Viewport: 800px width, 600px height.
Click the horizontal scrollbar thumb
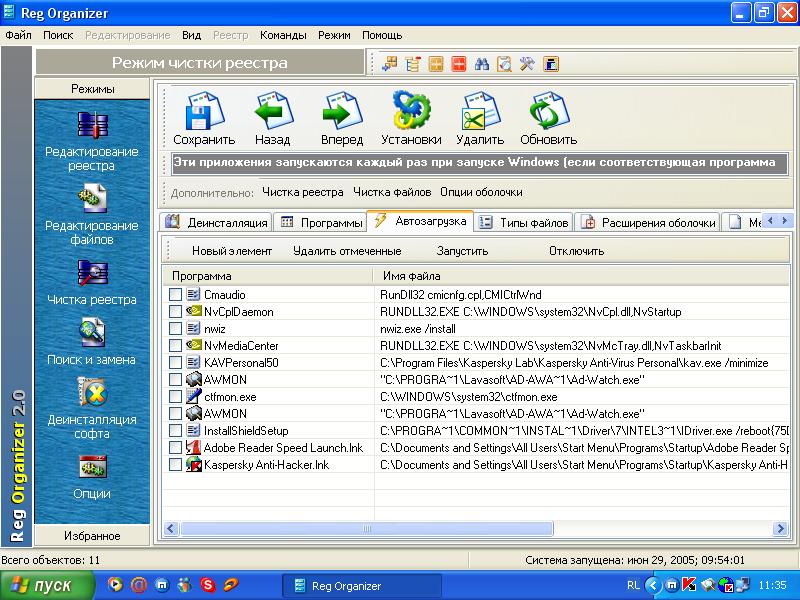366,529
